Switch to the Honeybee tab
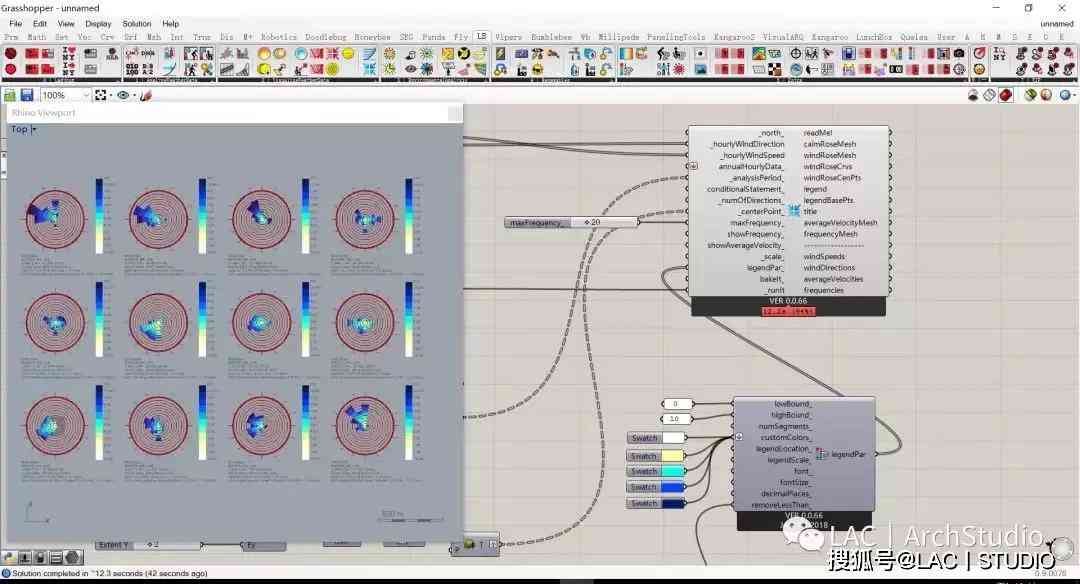 [x=373, y=37]
